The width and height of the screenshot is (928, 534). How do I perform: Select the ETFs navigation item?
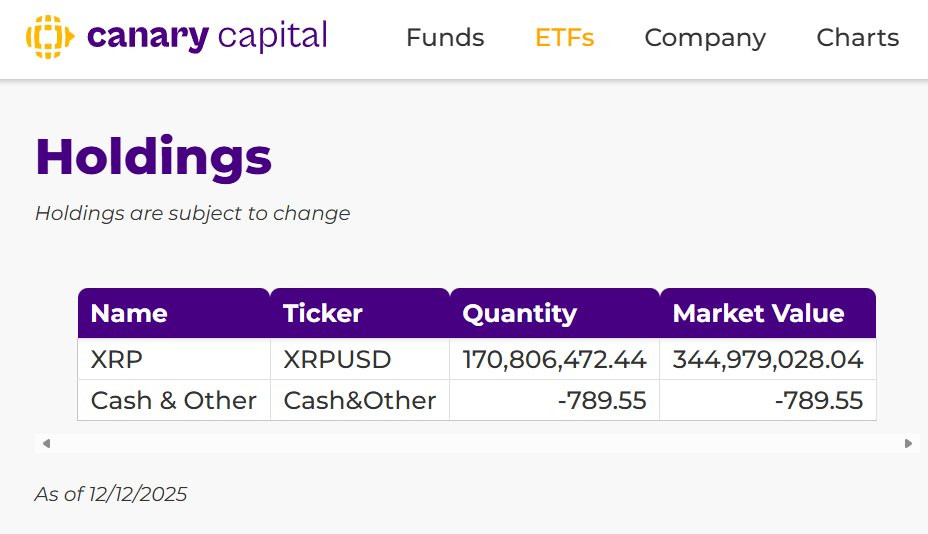click(x=564, y=38)
